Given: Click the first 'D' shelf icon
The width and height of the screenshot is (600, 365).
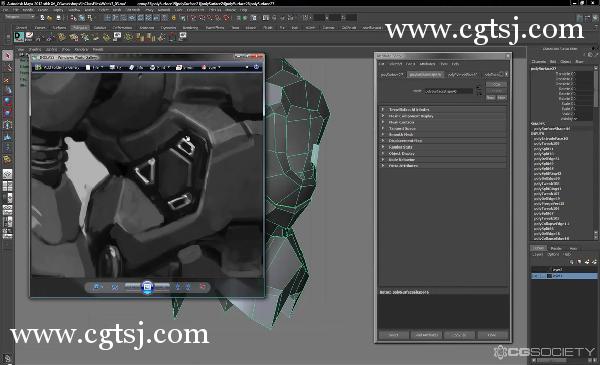Looking at the screenshot, I should pyautogui.click(x=18, y=37).
